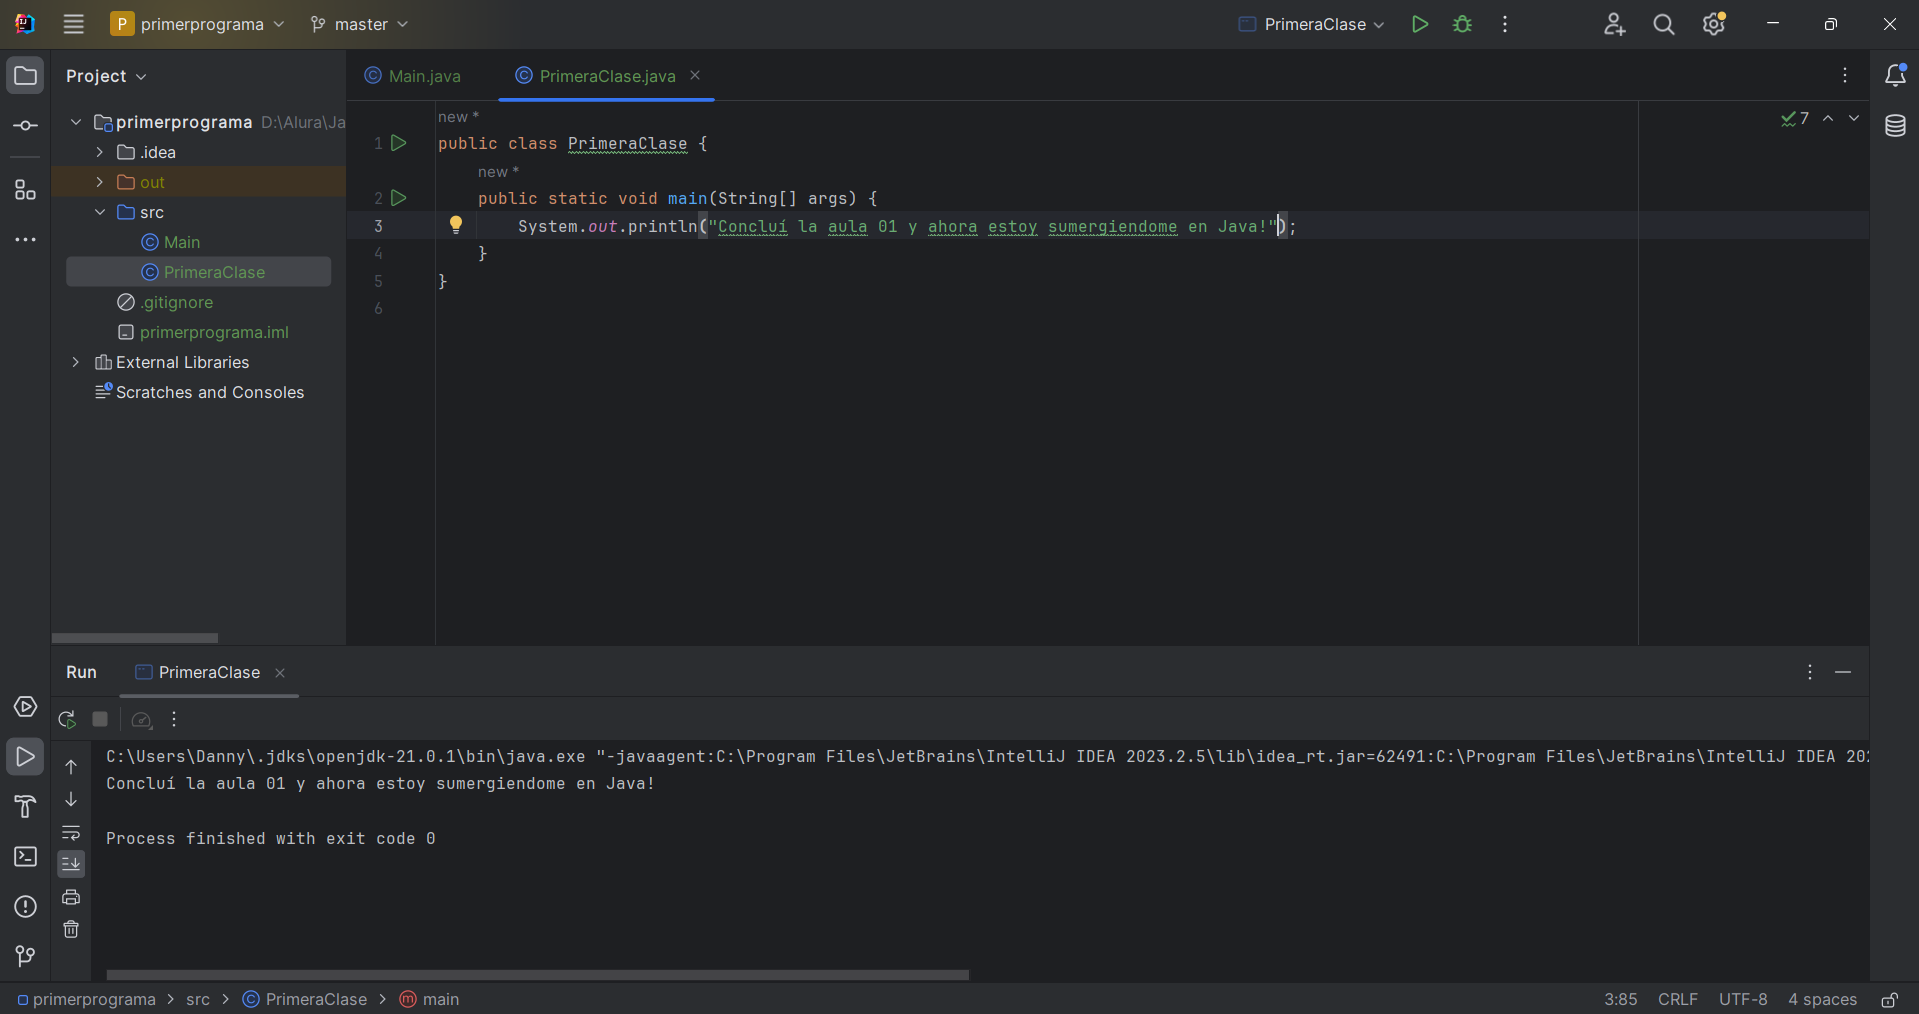
Task: Show Notifications bell panel
Action: (1895, 75)
